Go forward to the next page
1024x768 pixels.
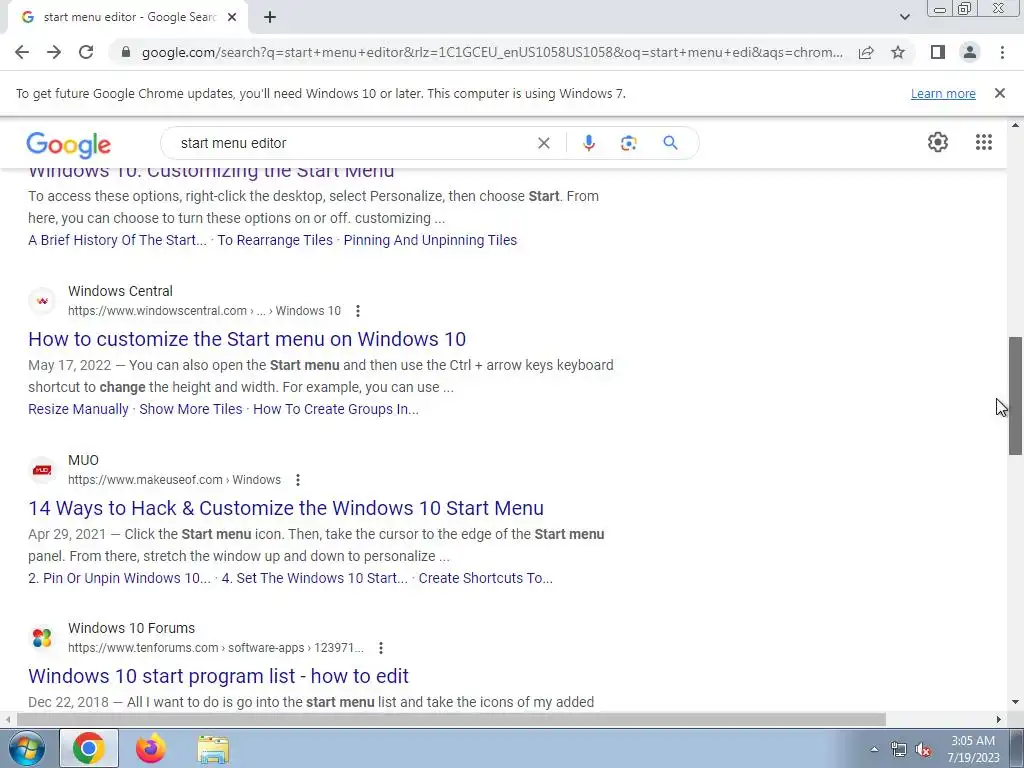pos(54,52)
